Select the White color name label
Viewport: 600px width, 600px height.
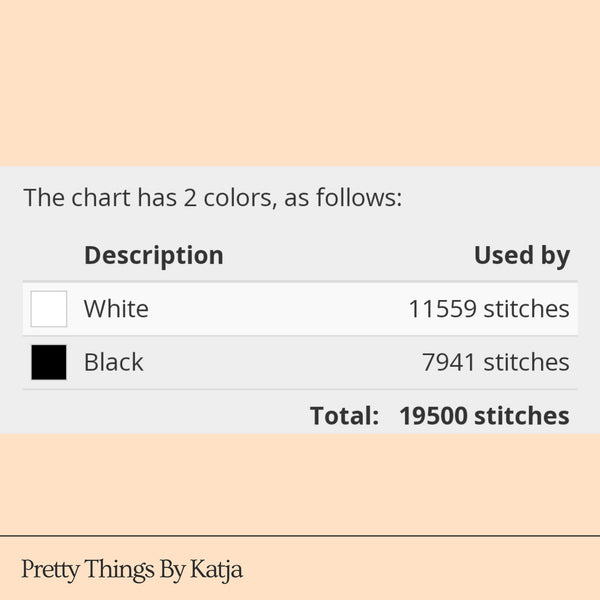tap(116, 309)
